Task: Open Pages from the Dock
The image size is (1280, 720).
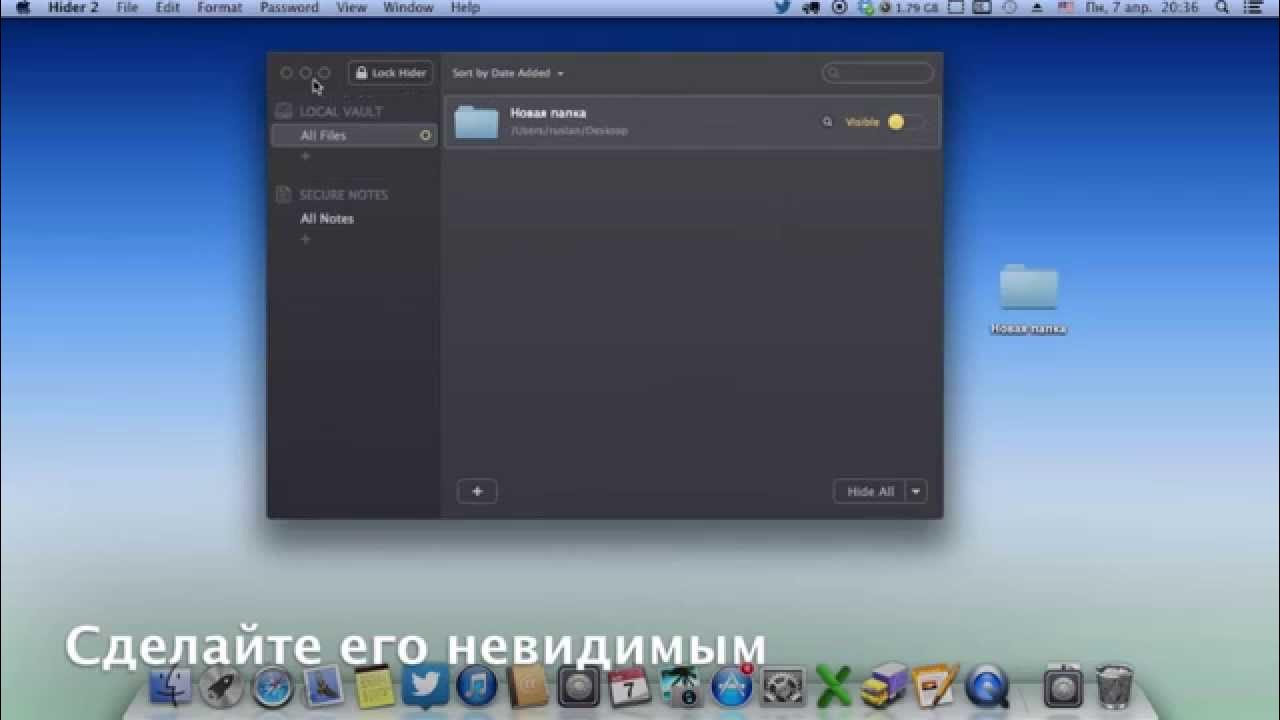Action: (935, 687)
